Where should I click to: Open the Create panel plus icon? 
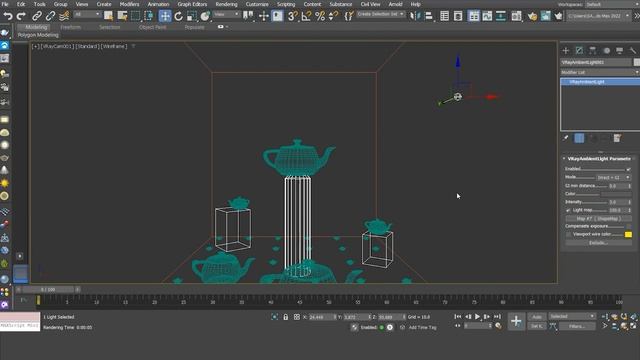[x=566, y=51]
